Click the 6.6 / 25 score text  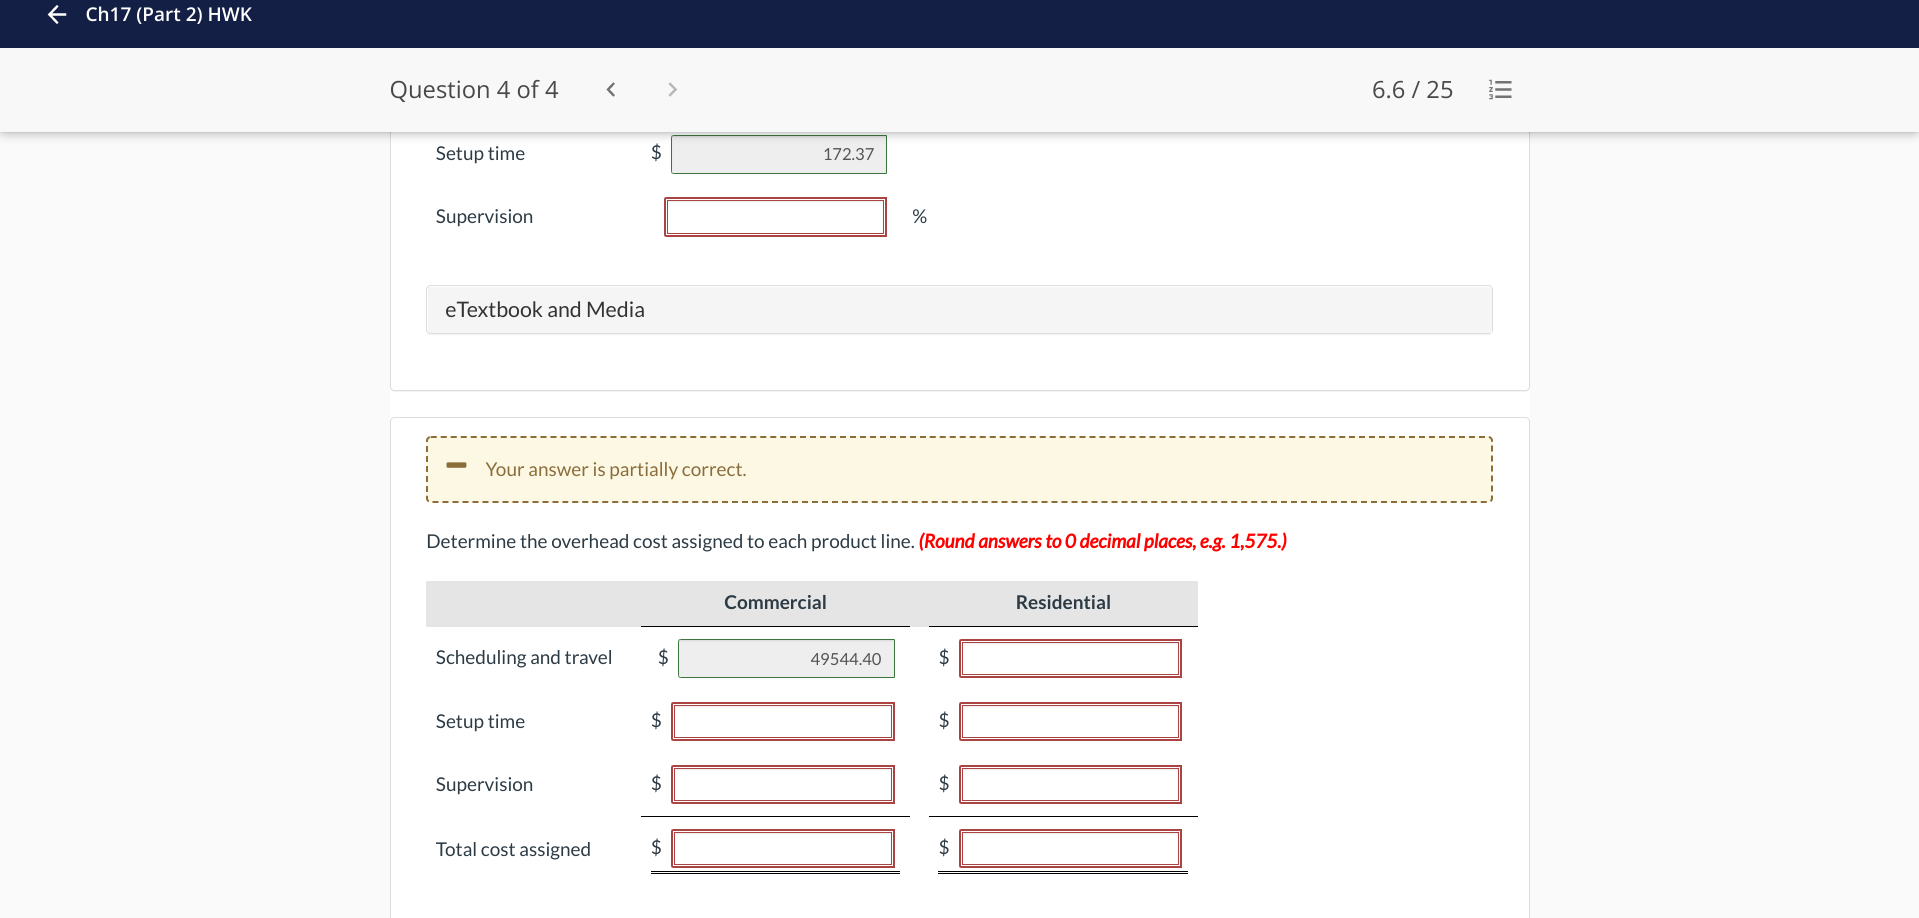coord(1412,90)
